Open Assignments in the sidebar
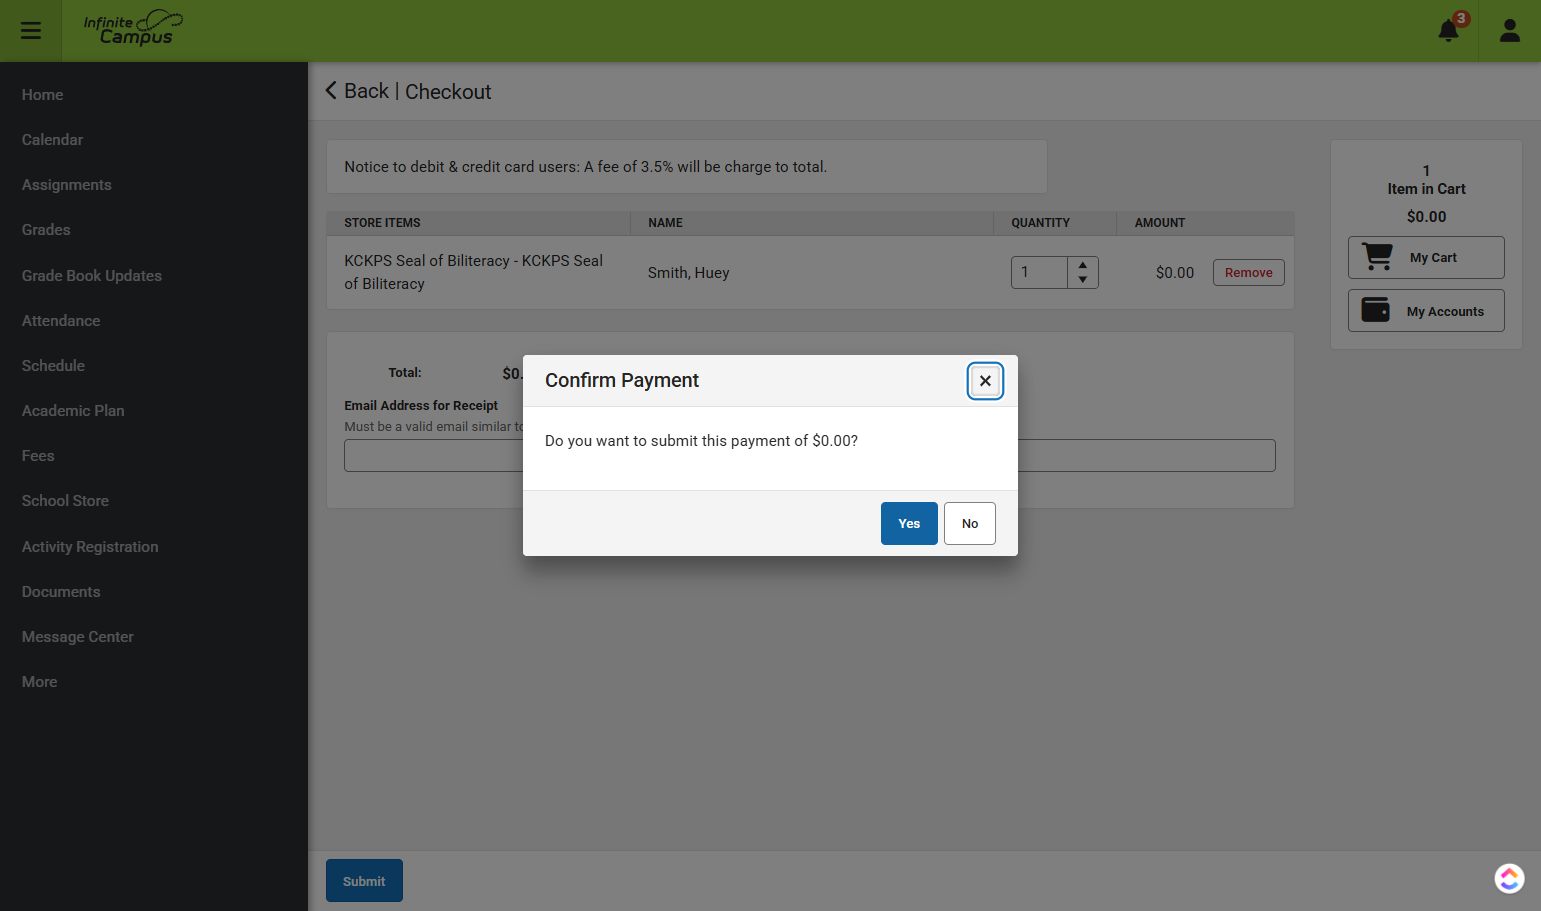 click(67, 185)
